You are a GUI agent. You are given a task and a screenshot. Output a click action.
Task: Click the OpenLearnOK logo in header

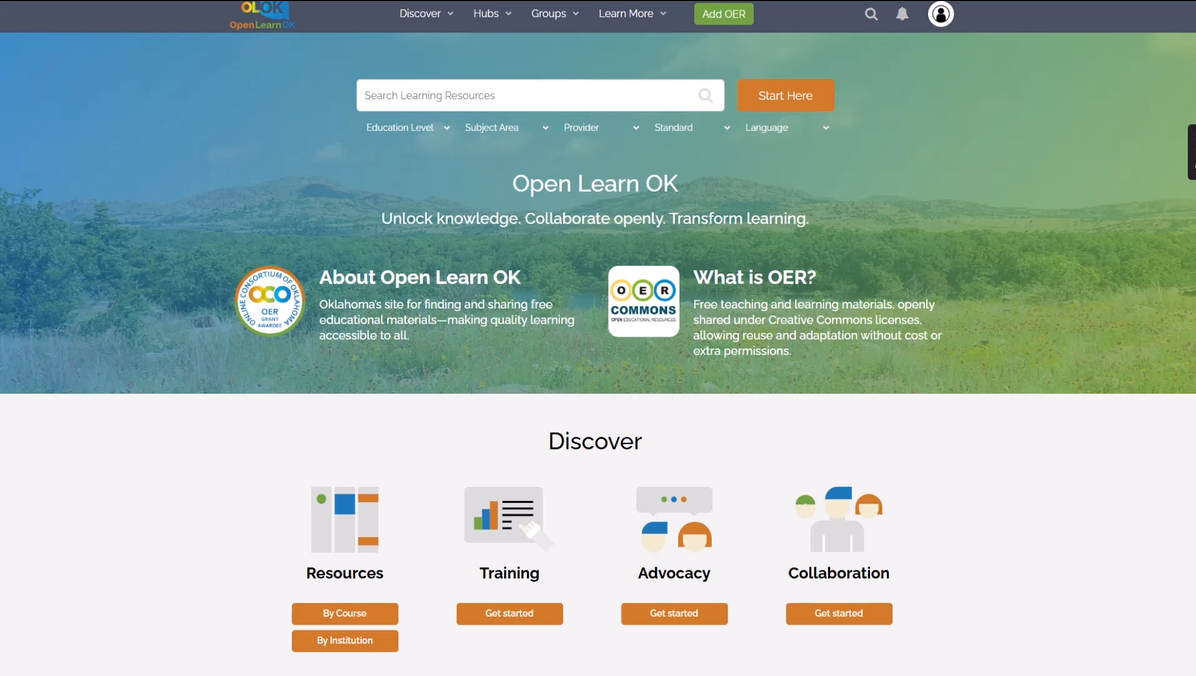pyautogui.click(x=262, y=15)
